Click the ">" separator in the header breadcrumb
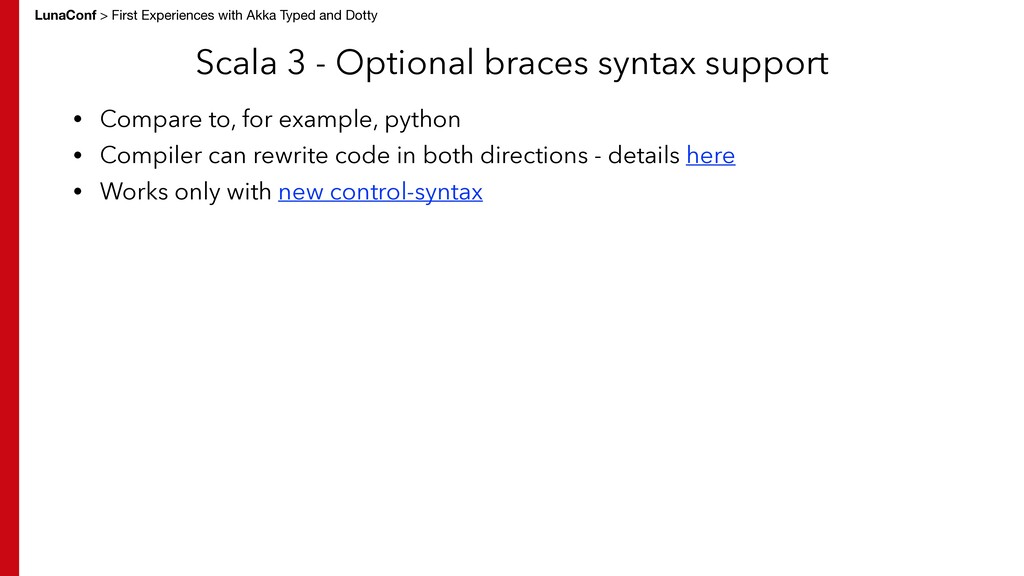Screen dimensions: 1024x576 coord(103,15)
